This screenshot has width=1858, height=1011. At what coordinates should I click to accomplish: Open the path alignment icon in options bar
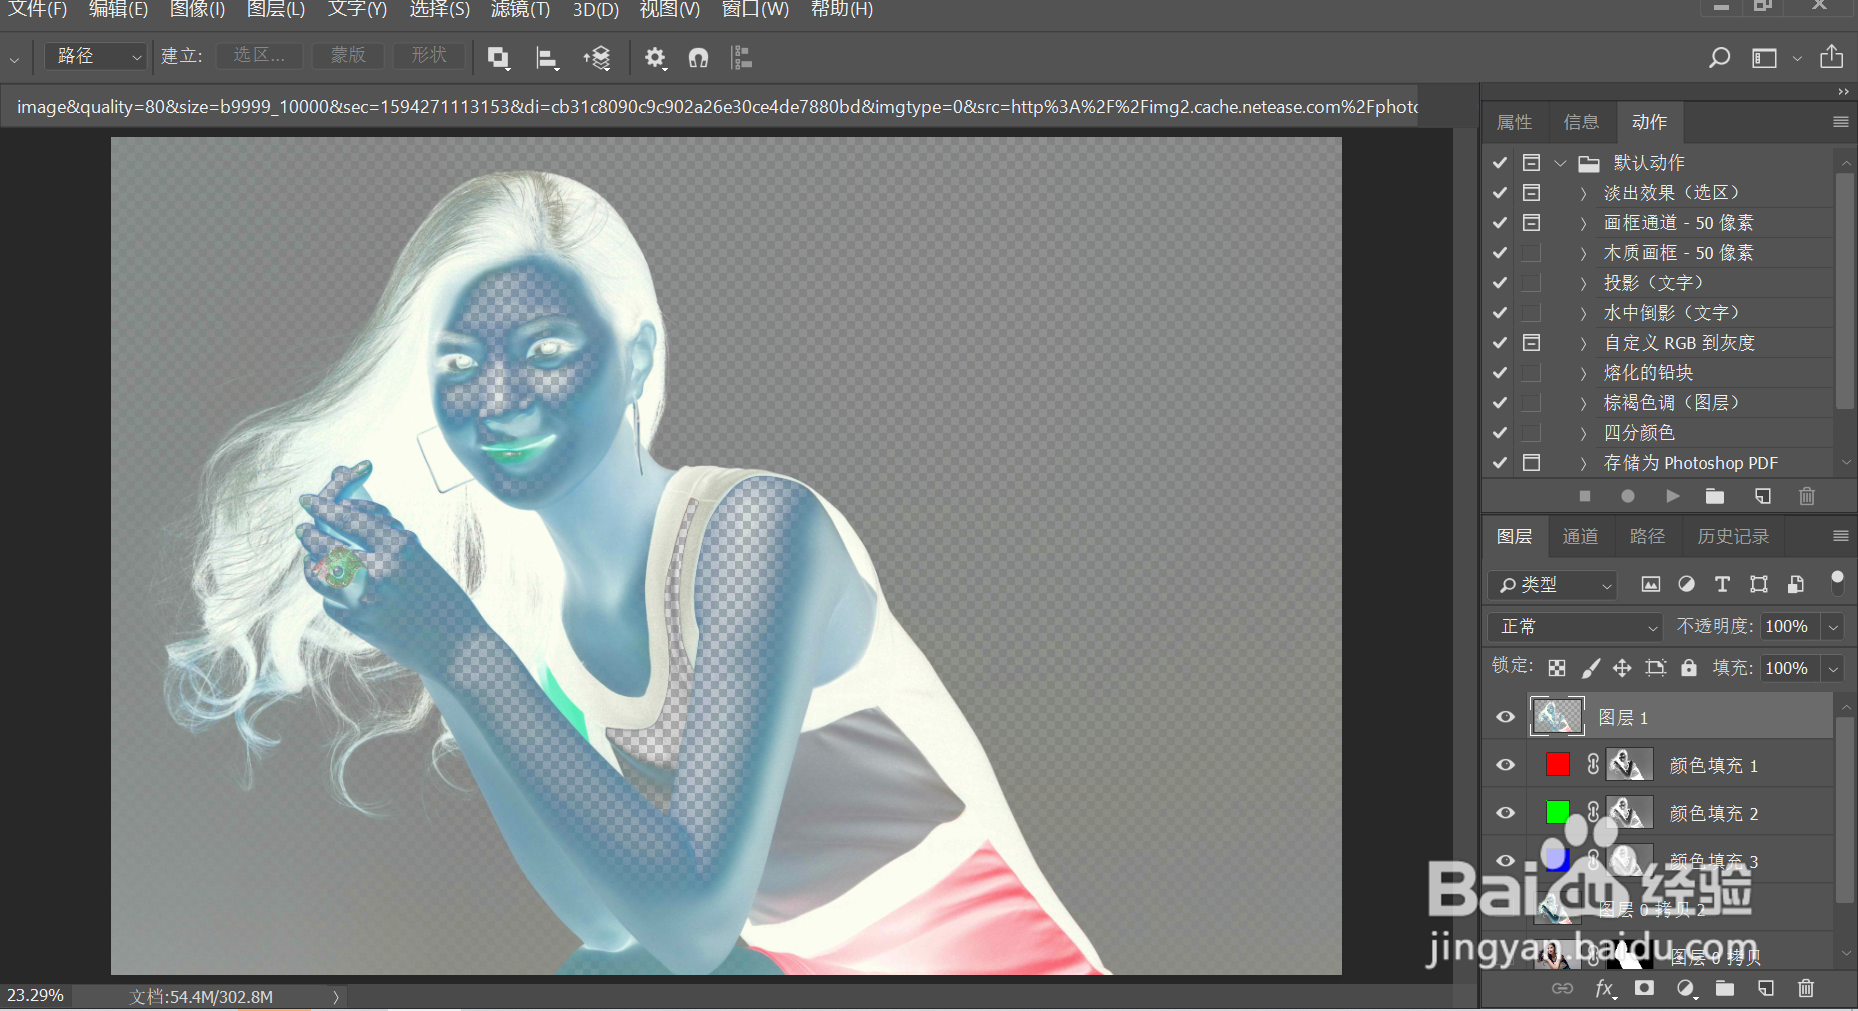point(547,58)
